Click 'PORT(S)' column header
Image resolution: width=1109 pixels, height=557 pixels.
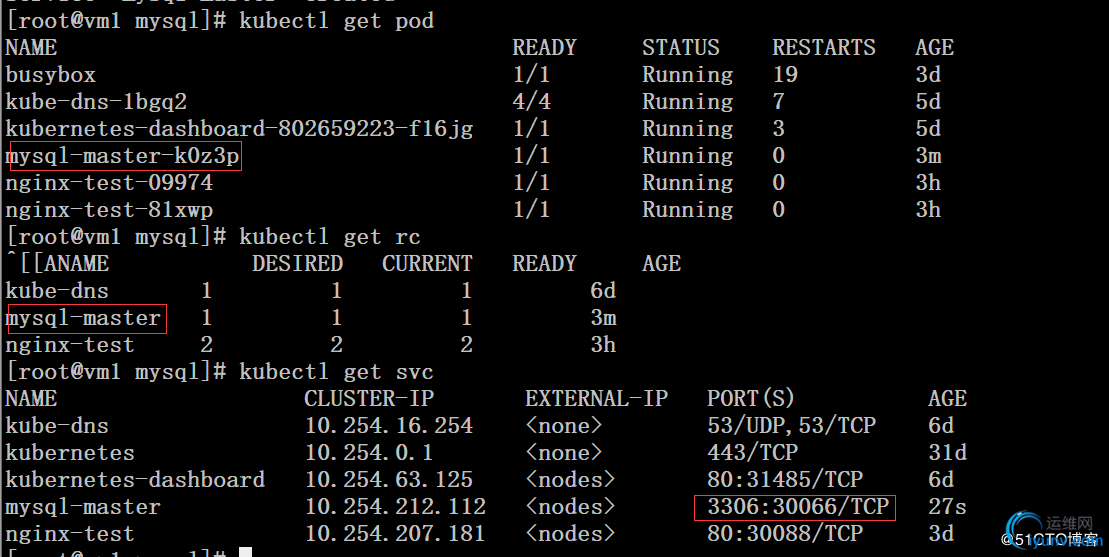[751, 399]
